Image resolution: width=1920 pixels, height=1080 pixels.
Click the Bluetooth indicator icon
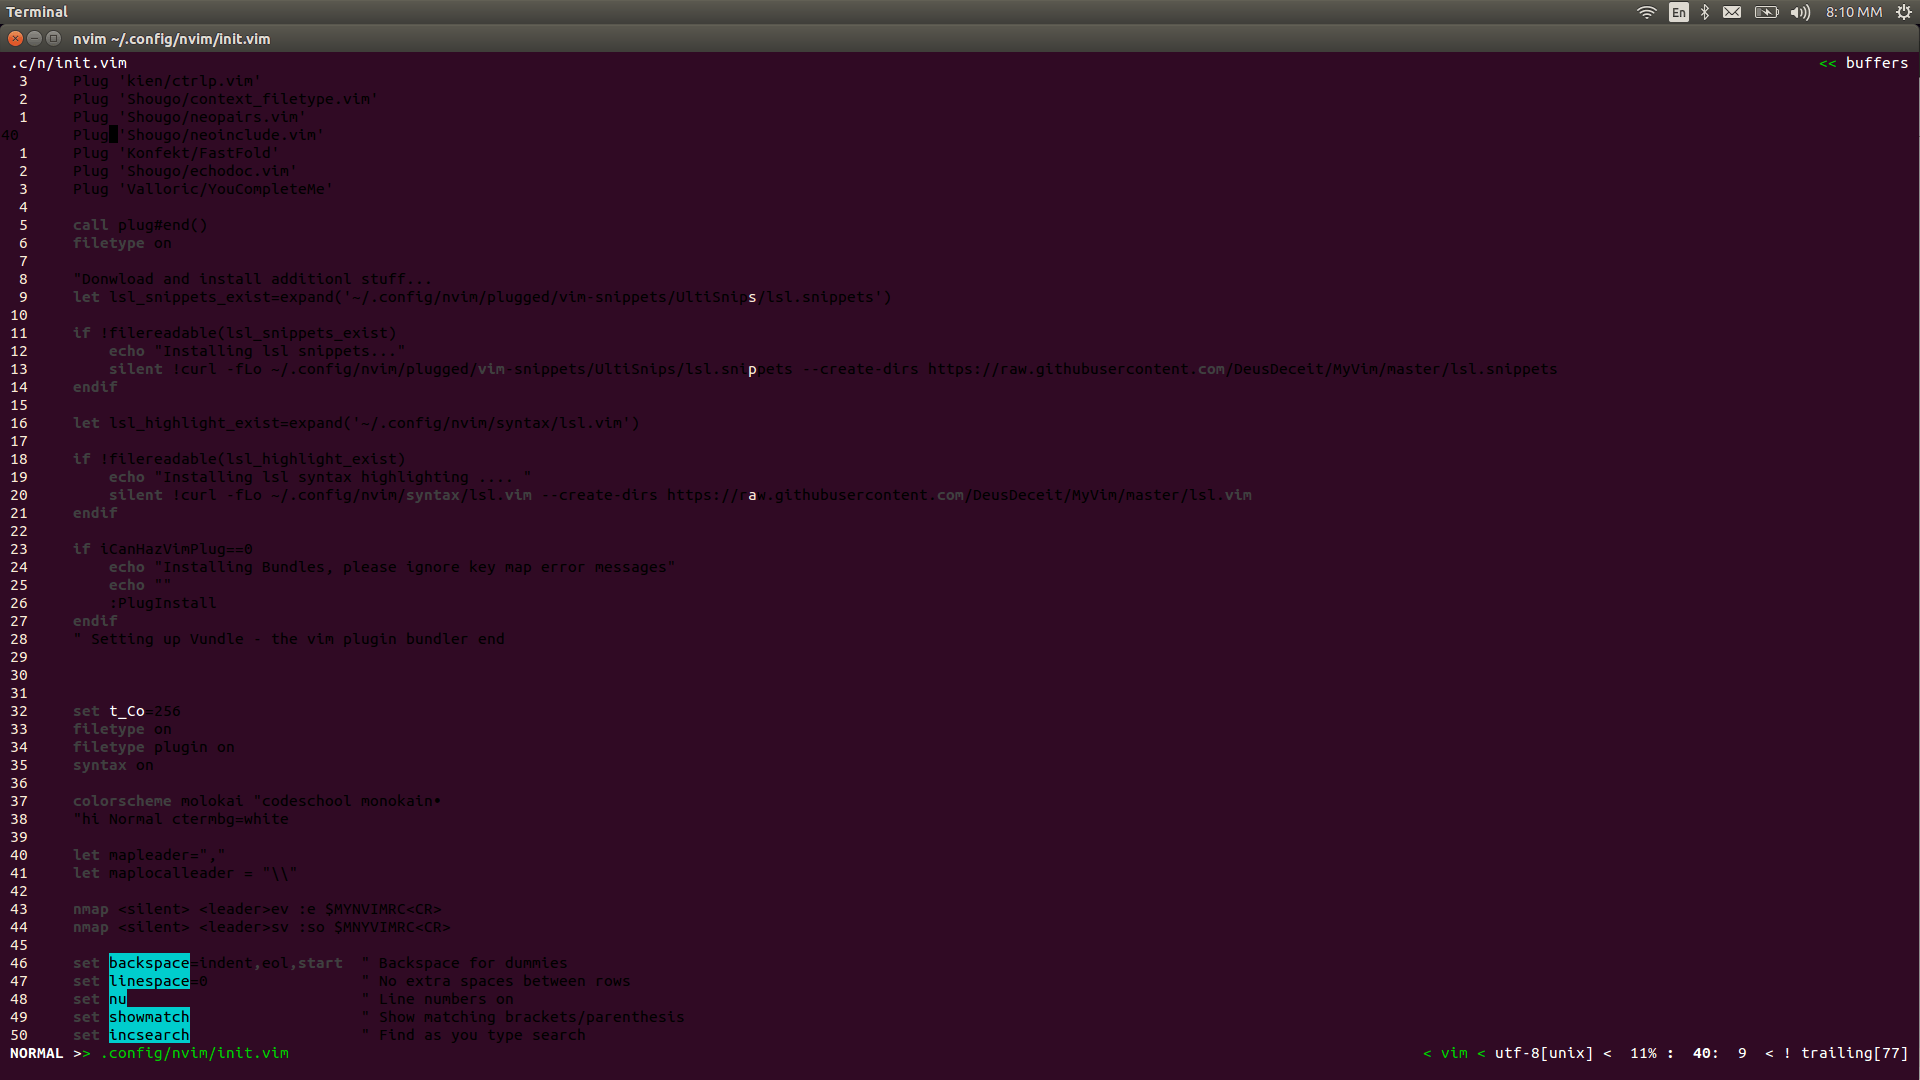(1705, 12)
